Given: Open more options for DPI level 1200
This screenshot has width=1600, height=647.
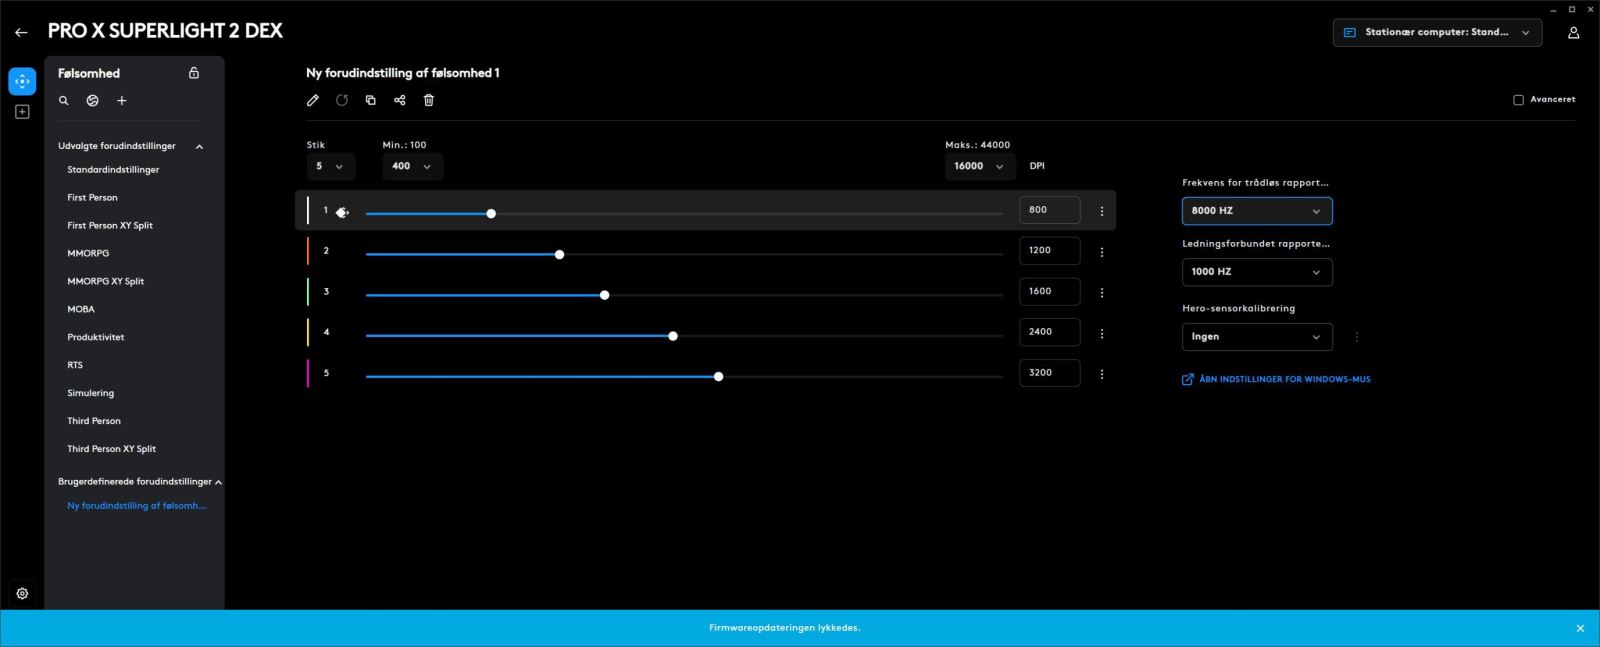Looking at the screenshot, I should coord(1102,252).
